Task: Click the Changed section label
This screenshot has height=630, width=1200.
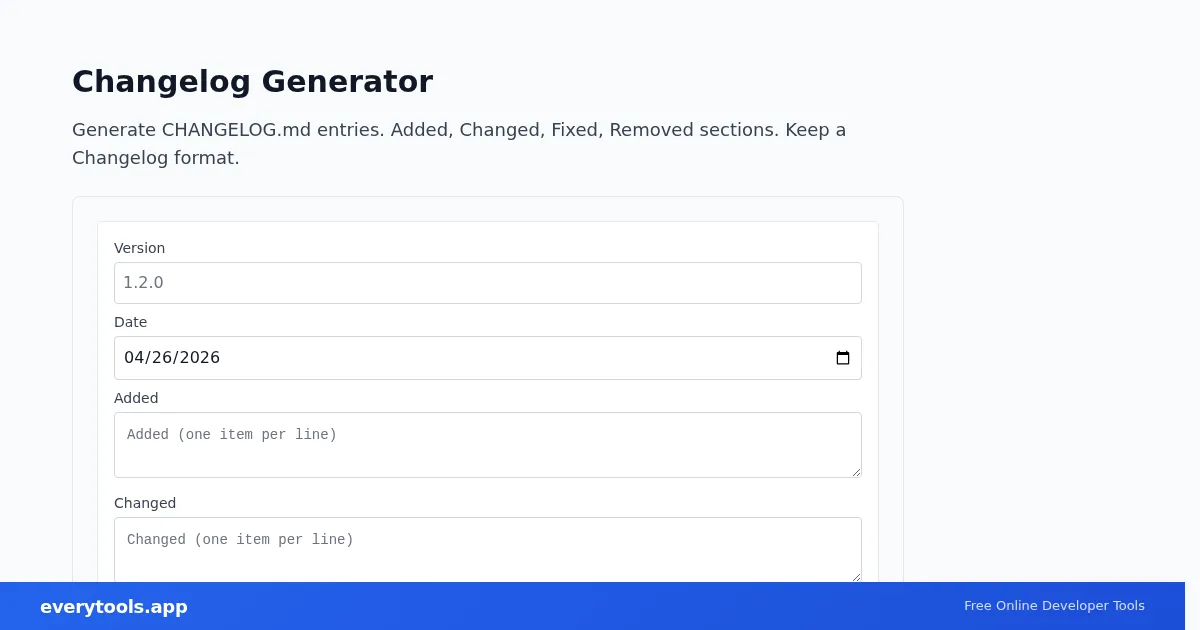Action: pyautogui.click(x=145, y=503)
